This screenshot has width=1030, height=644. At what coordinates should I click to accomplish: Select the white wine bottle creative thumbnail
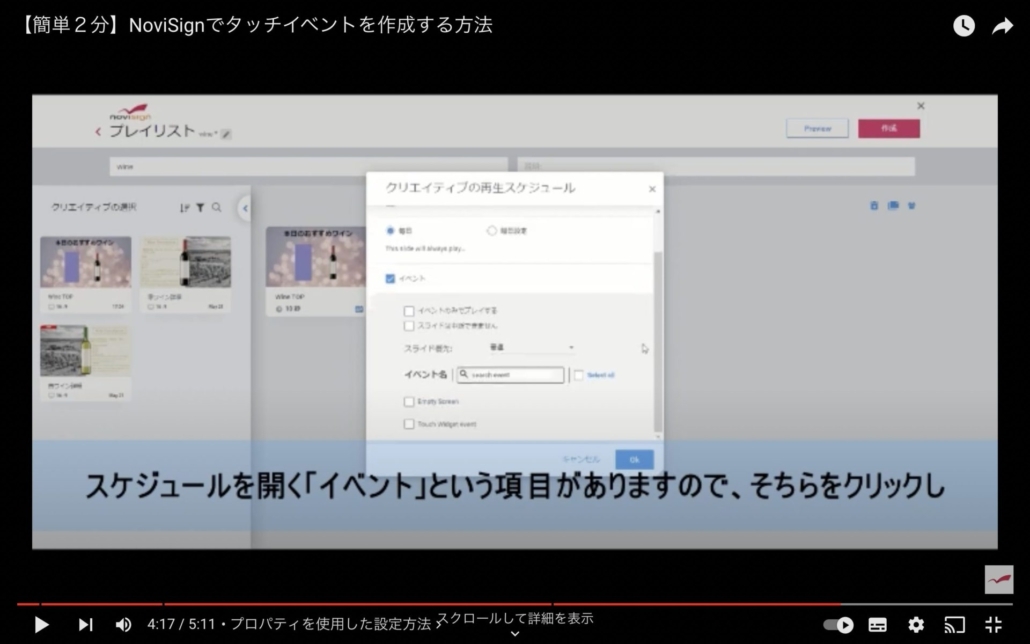pos(85,350)
